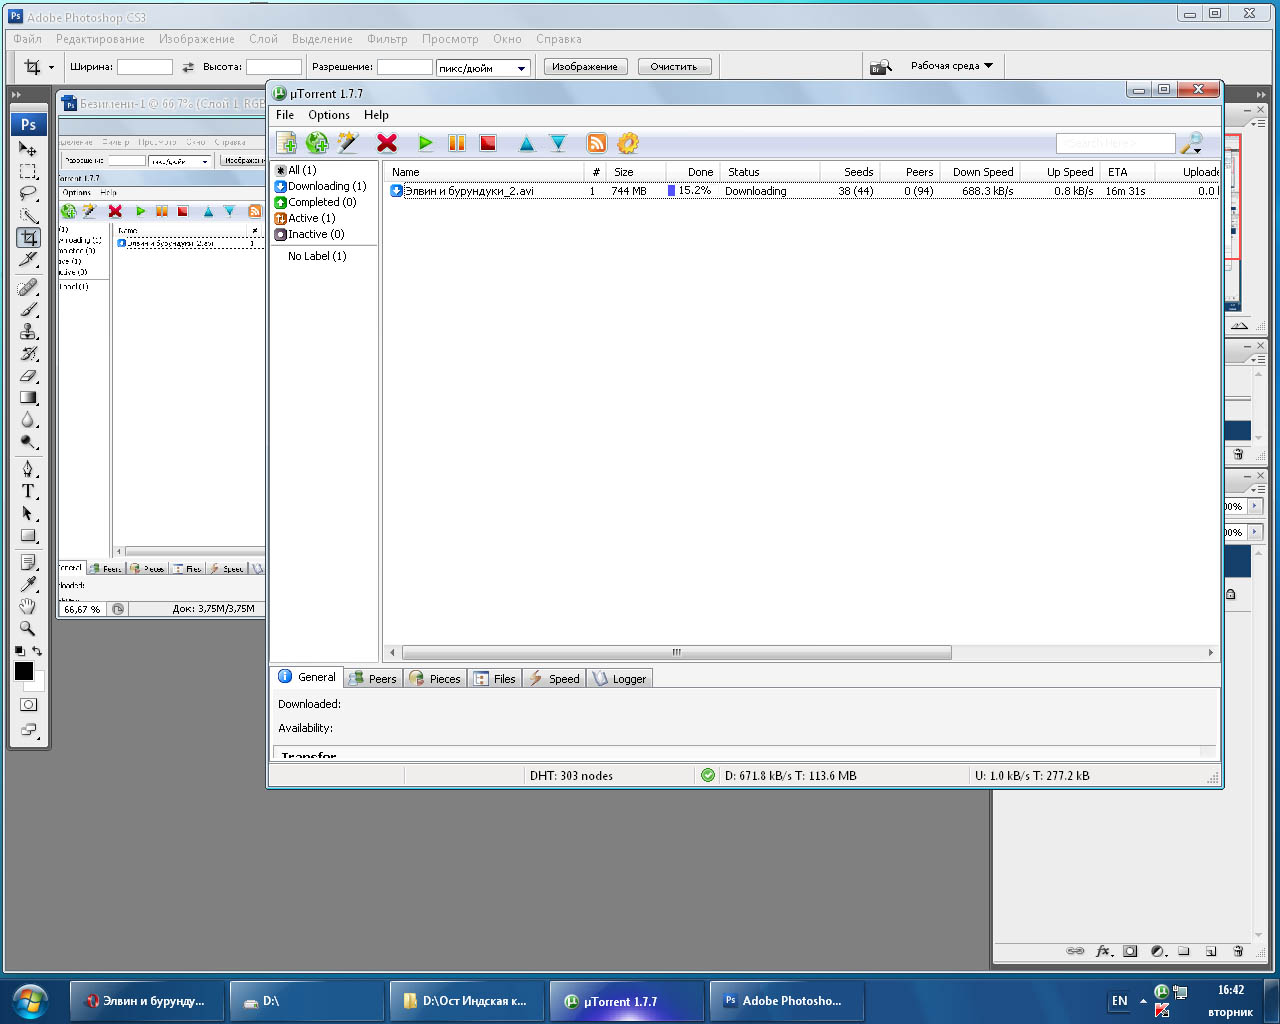Select the Healing Brush tool

[28, 288]
